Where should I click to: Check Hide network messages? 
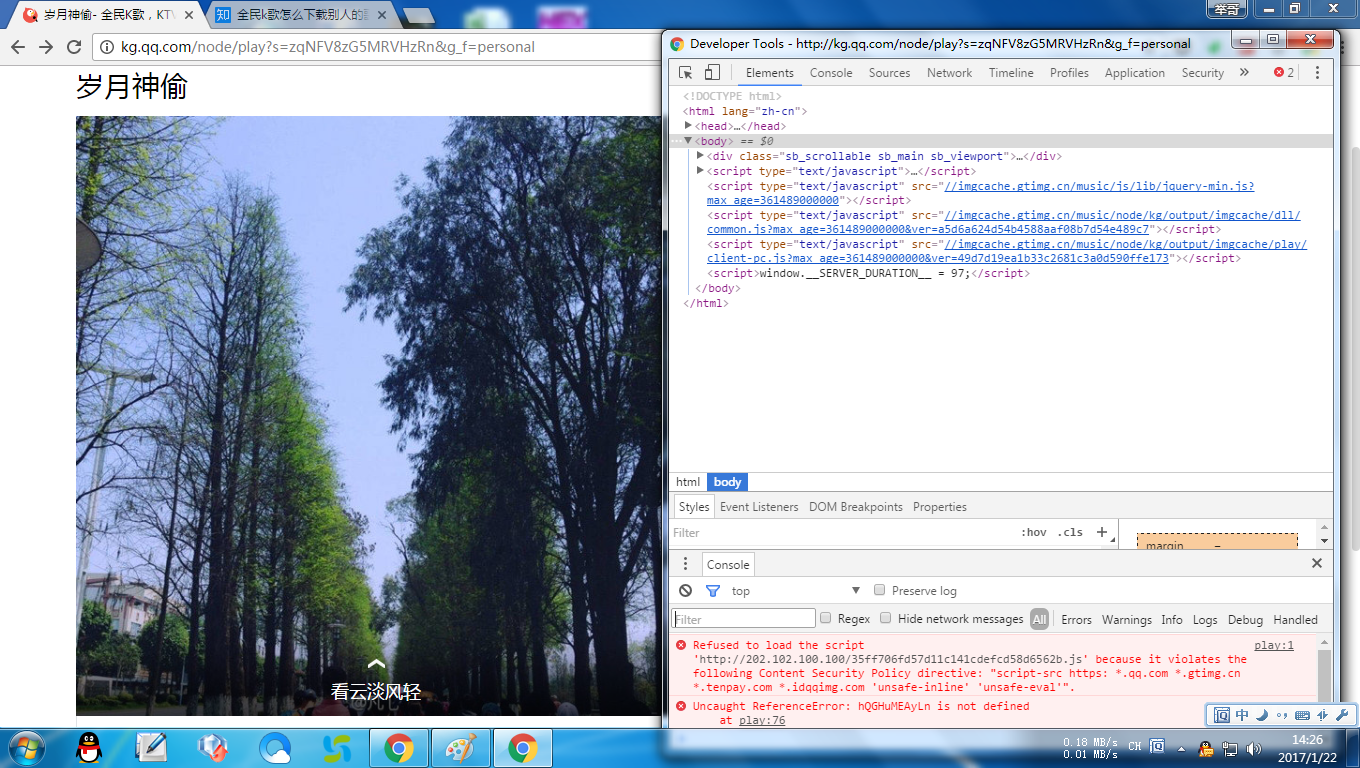pyautogui.click(x=886, y=618)
